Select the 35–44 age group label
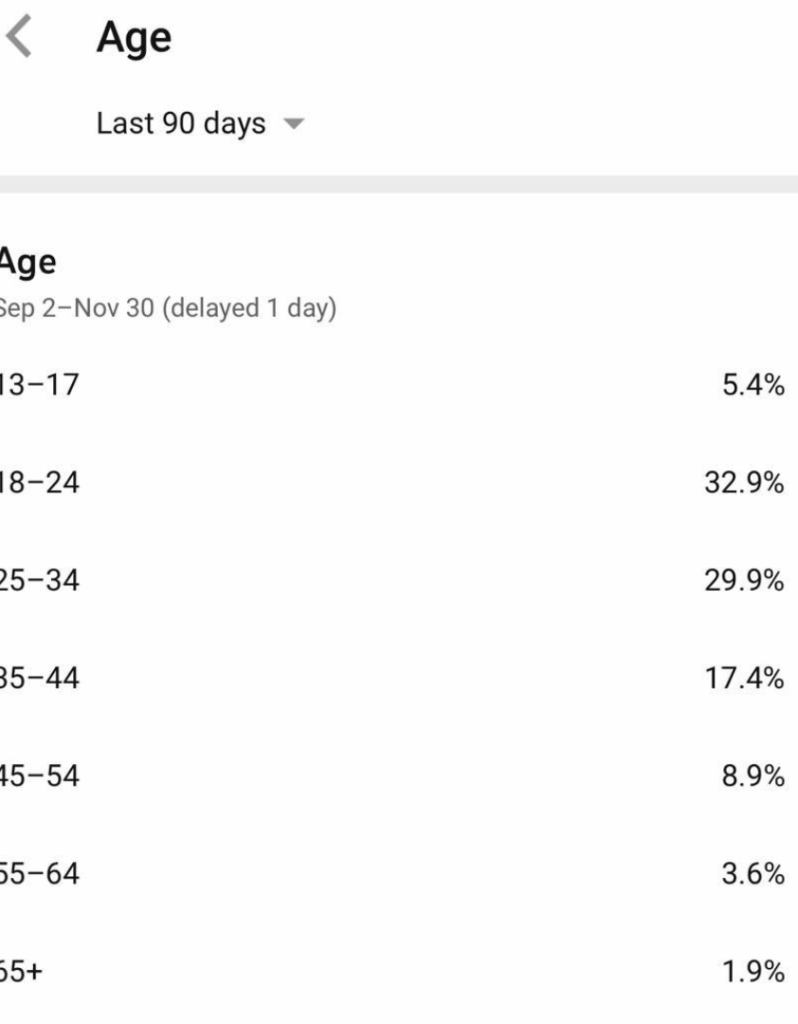Viewport: 798px width, 1024px height. (39, 678)
